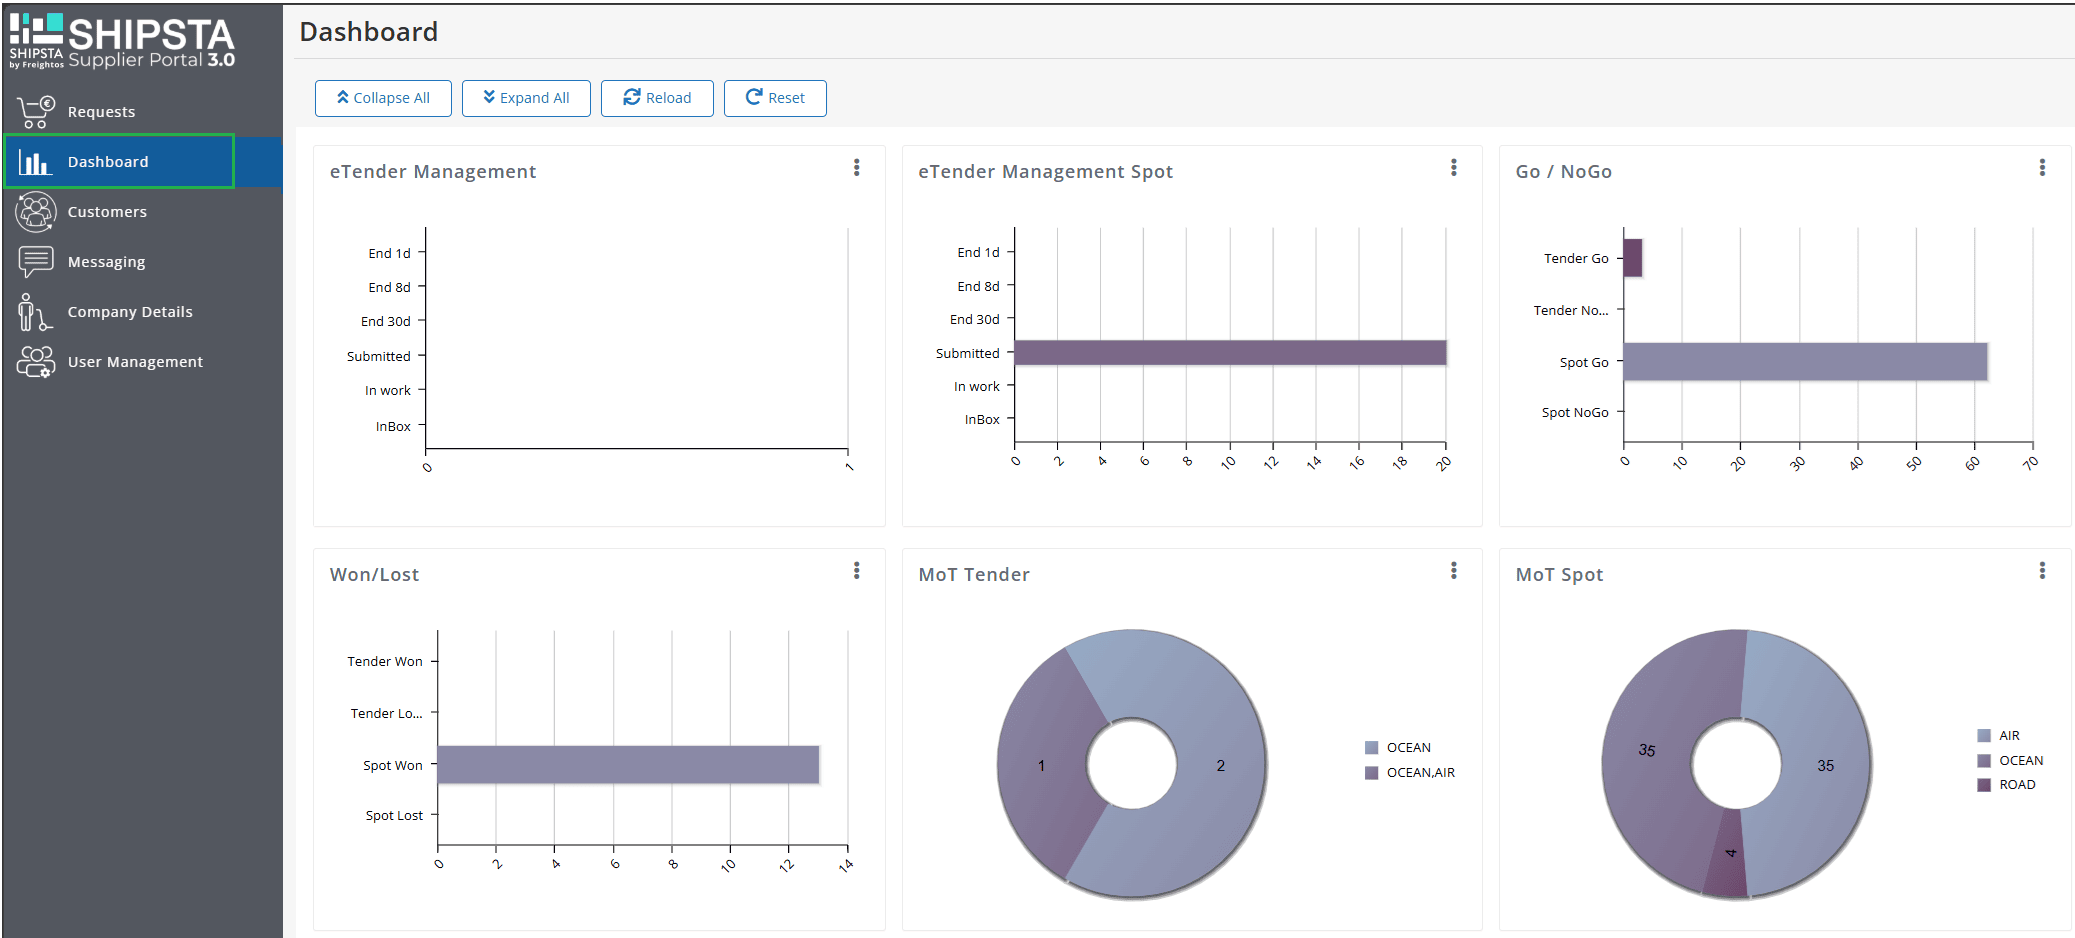The image size is (2075, 938).
Task: Open the Company Details icon in the sidebar
Action: pyautogui.click(x=34, y=312)
